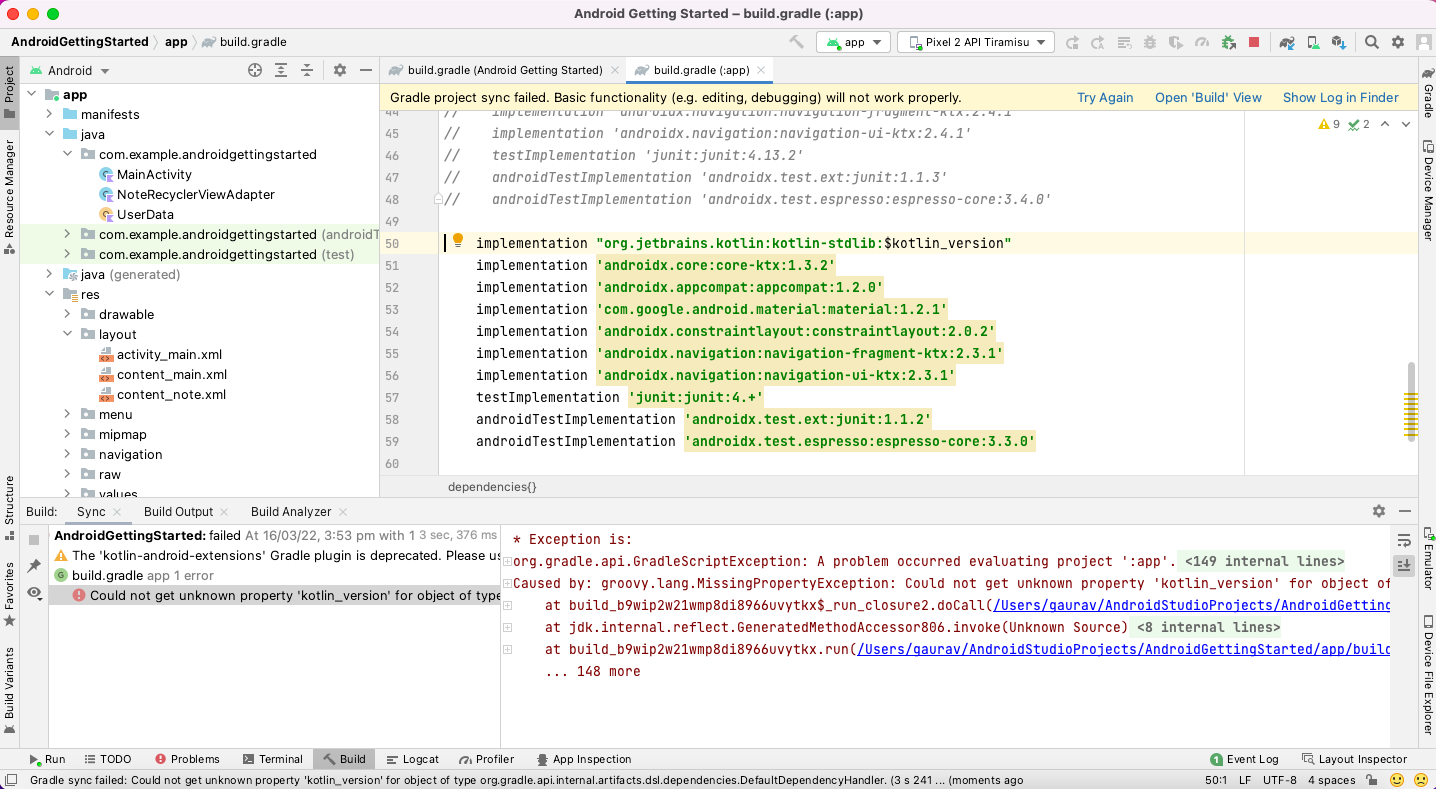Open Project panel options gear

340,70
